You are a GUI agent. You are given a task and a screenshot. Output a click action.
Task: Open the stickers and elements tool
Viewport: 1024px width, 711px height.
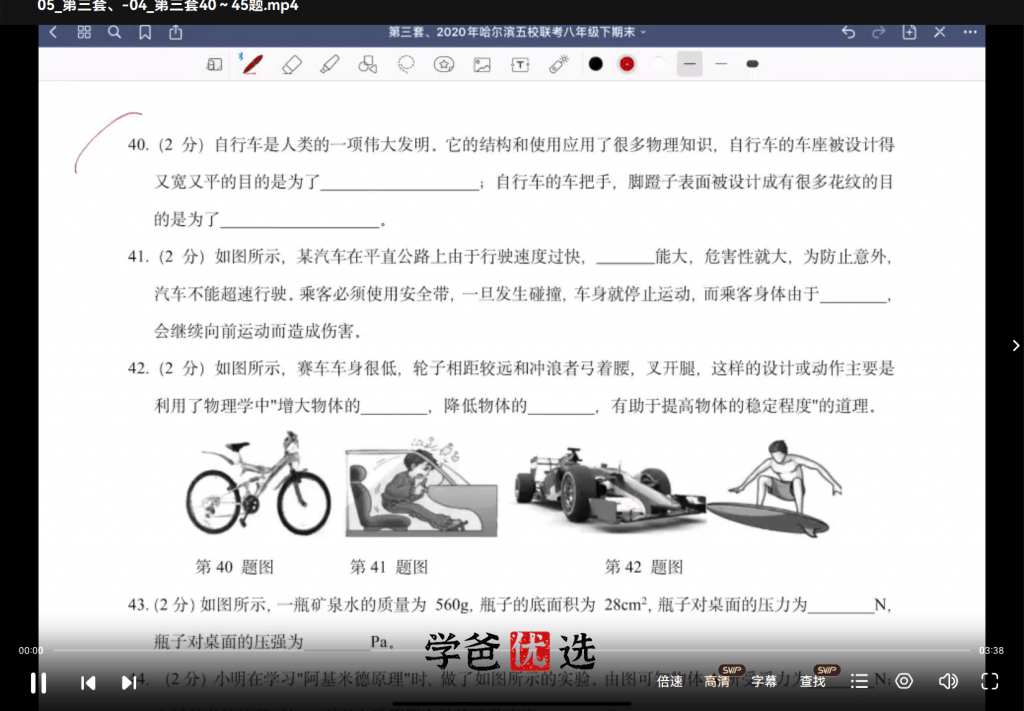coord(444,64)
